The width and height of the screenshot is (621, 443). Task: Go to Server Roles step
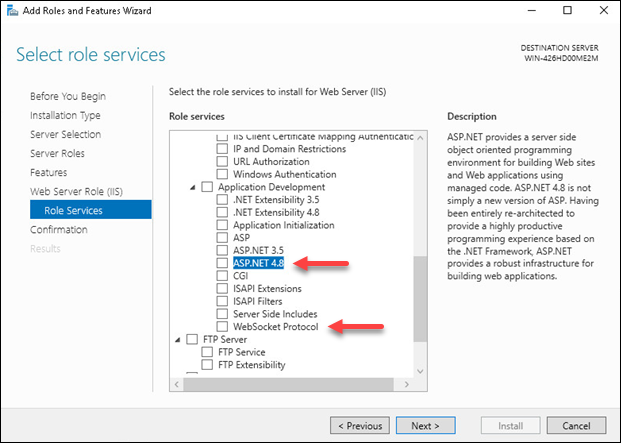pyautogui.click(x=57, y=153)
